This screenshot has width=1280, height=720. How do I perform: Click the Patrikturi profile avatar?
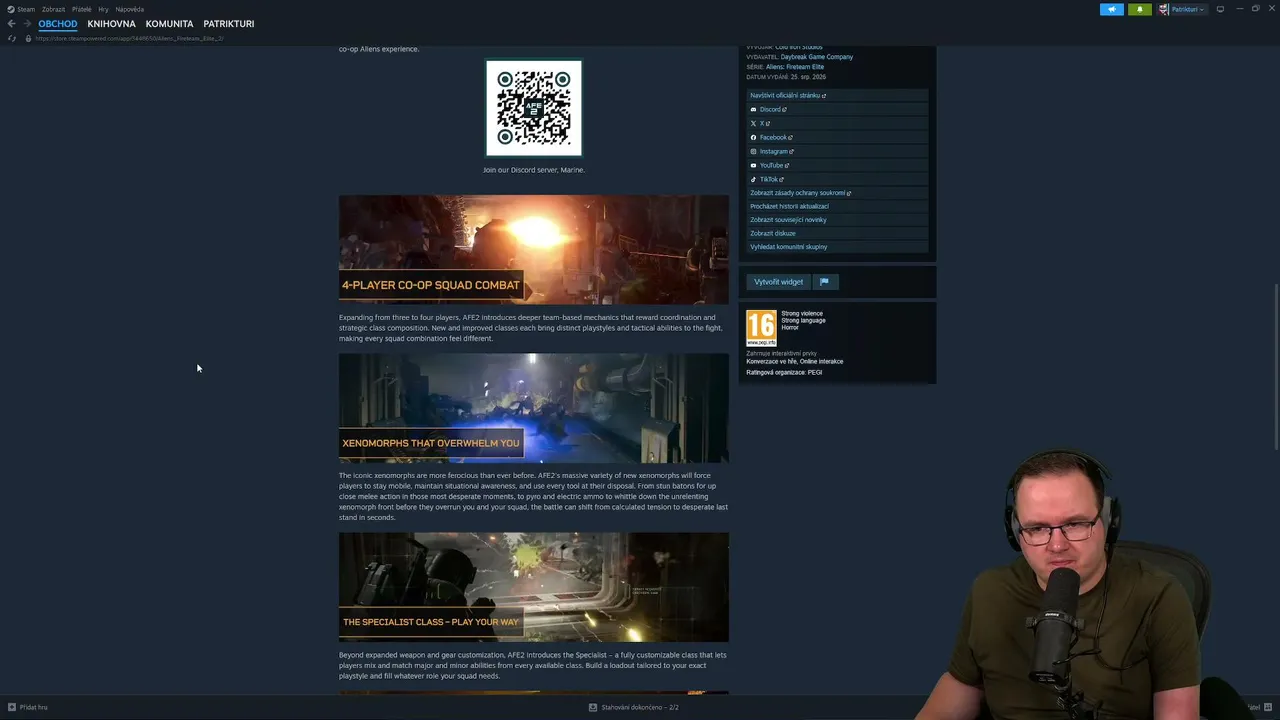click(x=1164, y=9)
